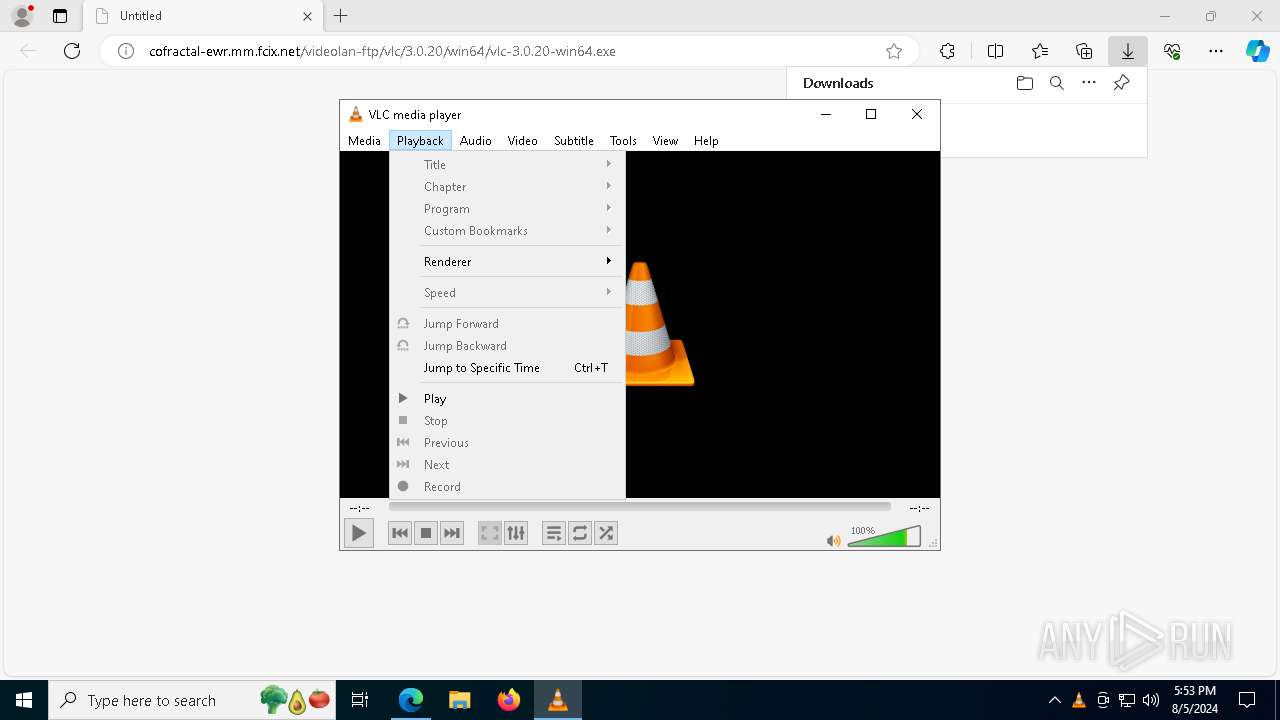Toggle fullscreen video button in VLC
The width and height of the screenshot is (1280, 720).
click(x=490, y=533)
